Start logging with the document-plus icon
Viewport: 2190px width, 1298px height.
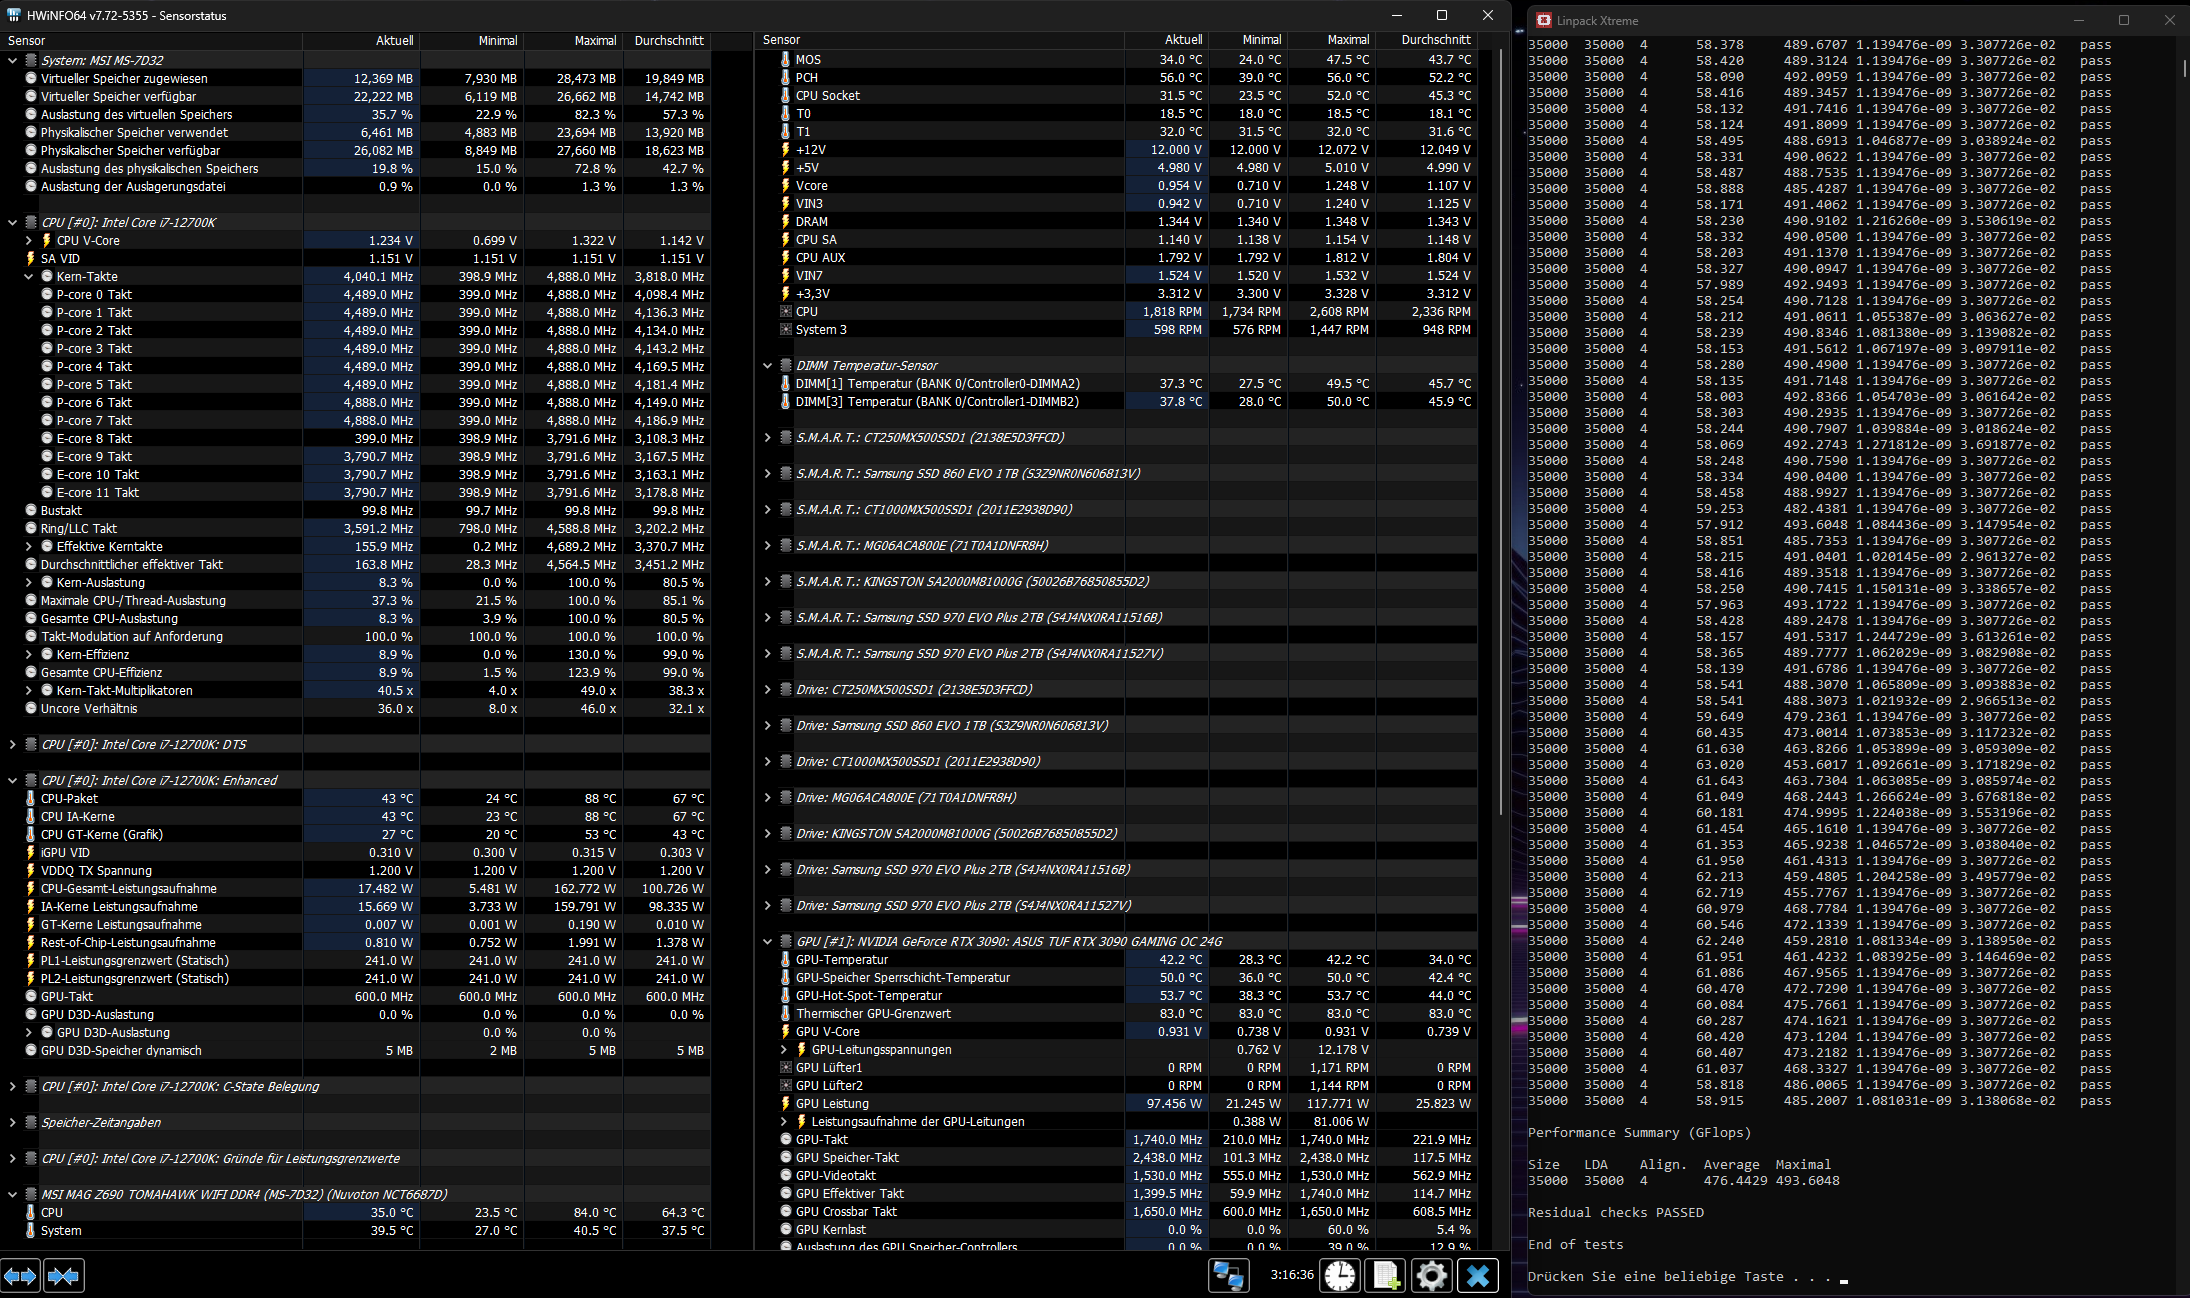1386,1276
